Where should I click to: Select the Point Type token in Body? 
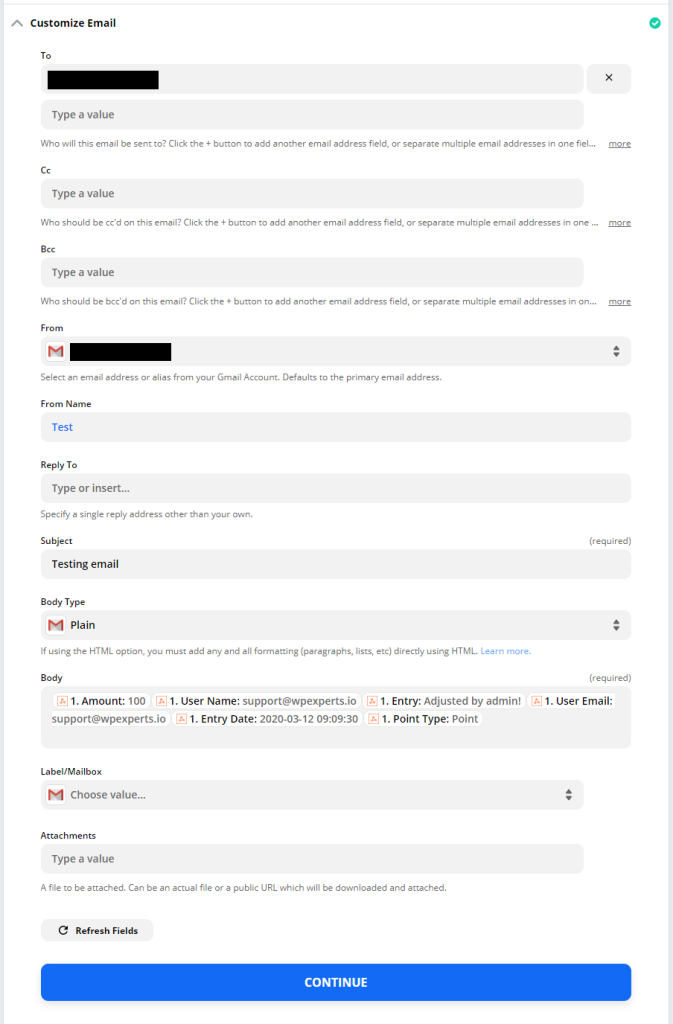(x=425, y=719)
